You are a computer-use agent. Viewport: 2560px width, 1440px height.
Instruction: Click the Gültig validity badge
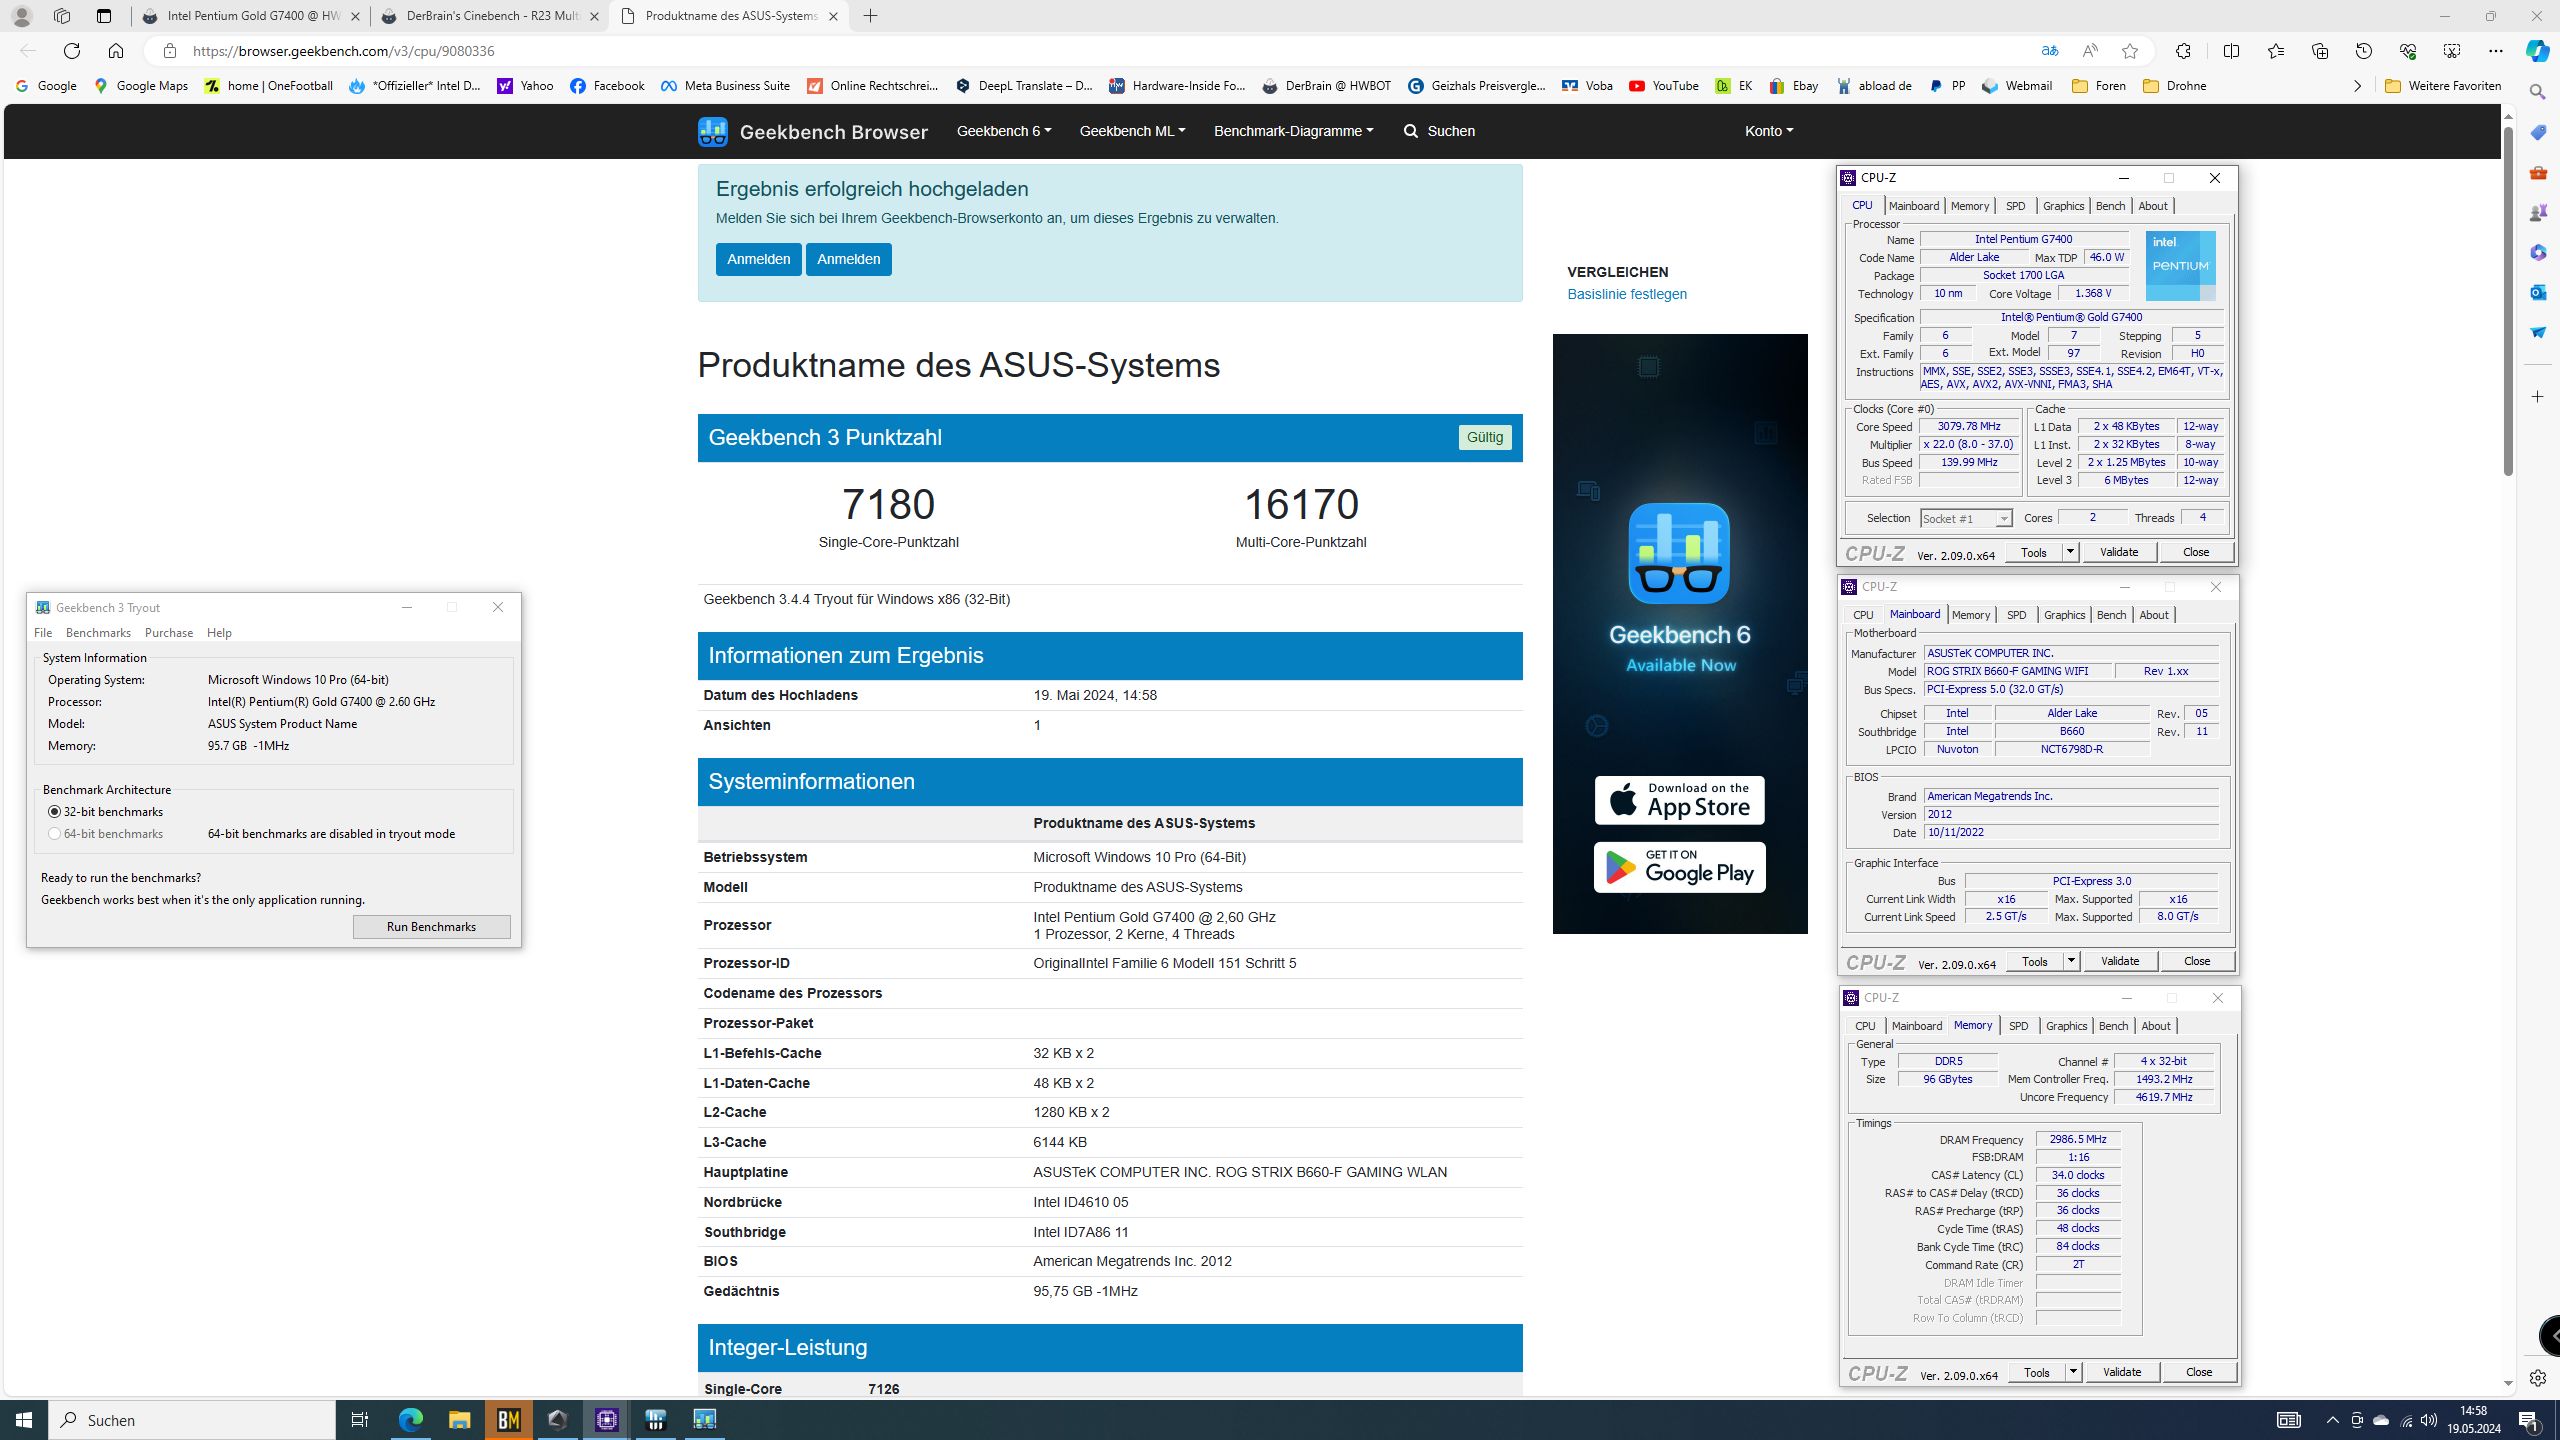point(1484,437)
